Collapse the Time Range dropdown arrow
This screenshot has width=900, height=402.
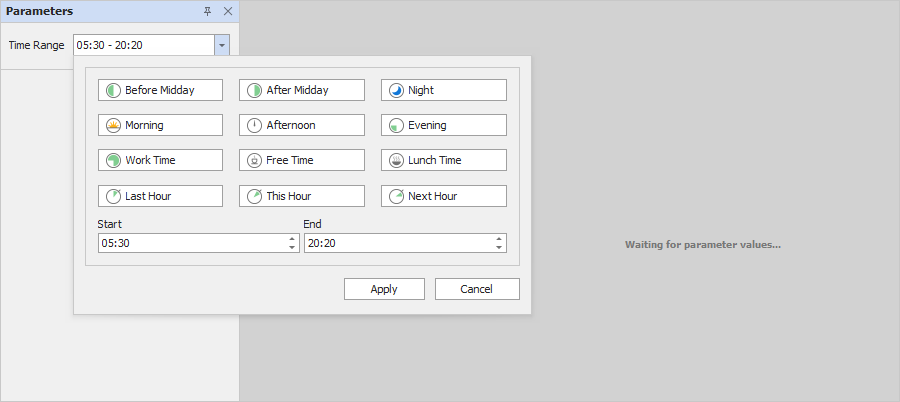point(222,45)
